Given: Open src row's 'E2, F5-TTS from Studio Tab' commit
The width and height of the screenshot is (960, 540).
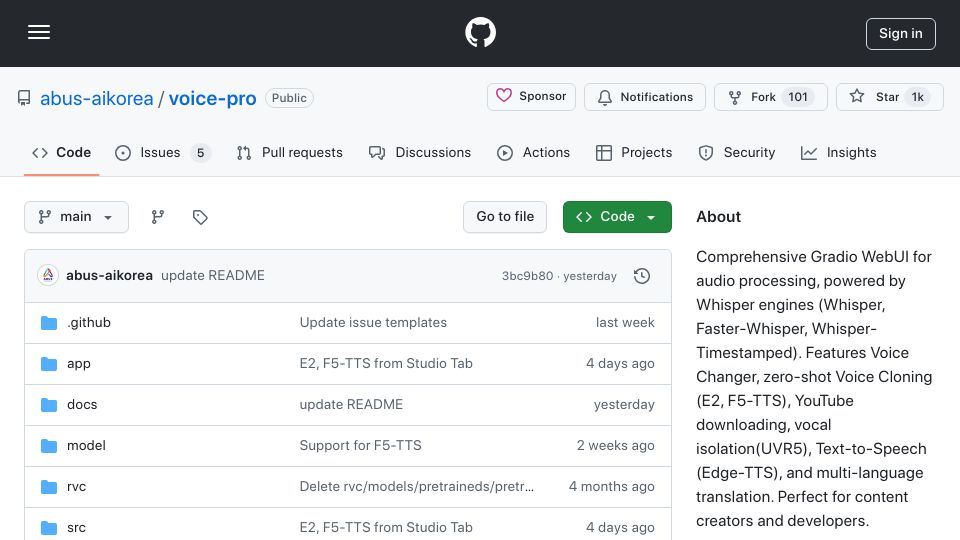Looking at the screenshot, I should tap(386, 528).
